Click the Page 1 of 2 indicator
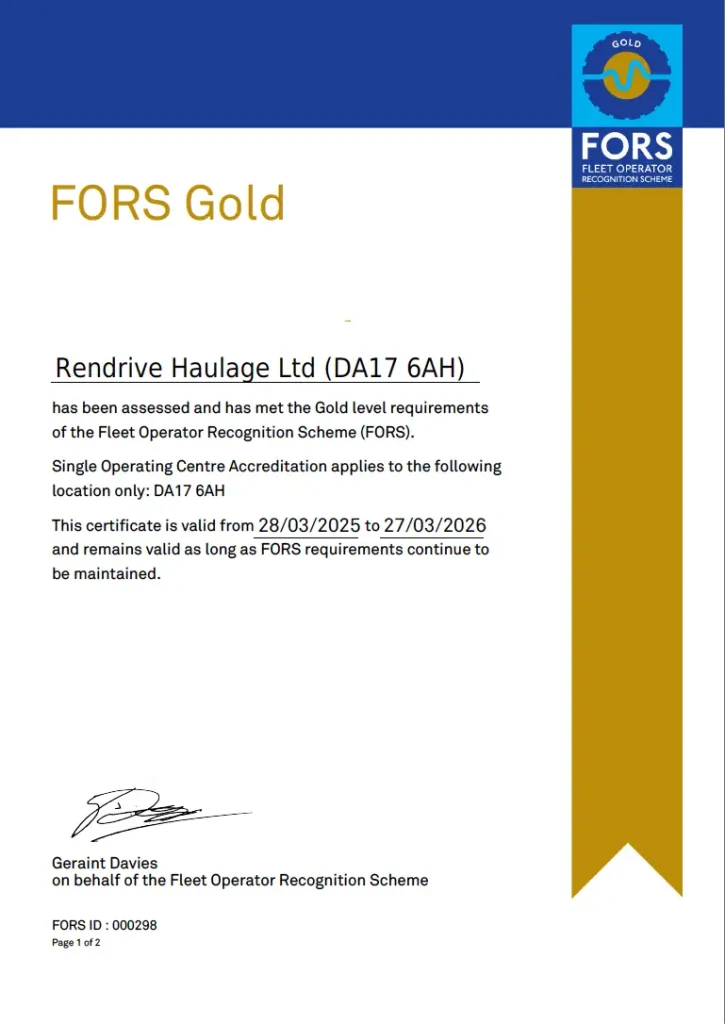This screenshot has height=1024, width=725. tap(76, 943)
